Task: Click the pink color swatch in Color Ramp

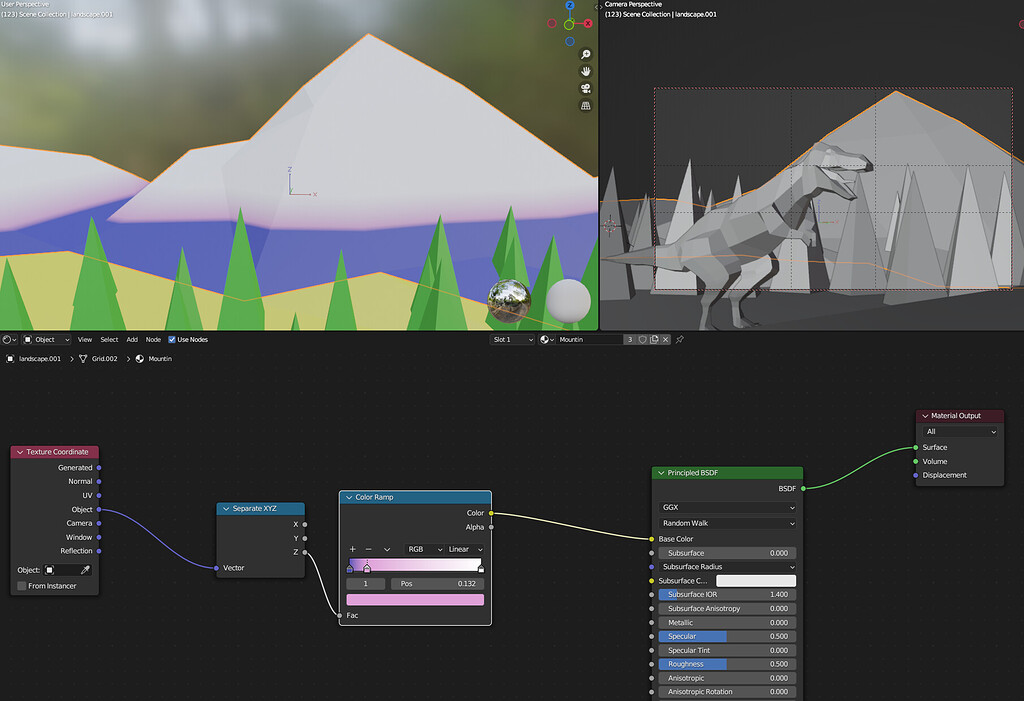Action: coord(415,599)
